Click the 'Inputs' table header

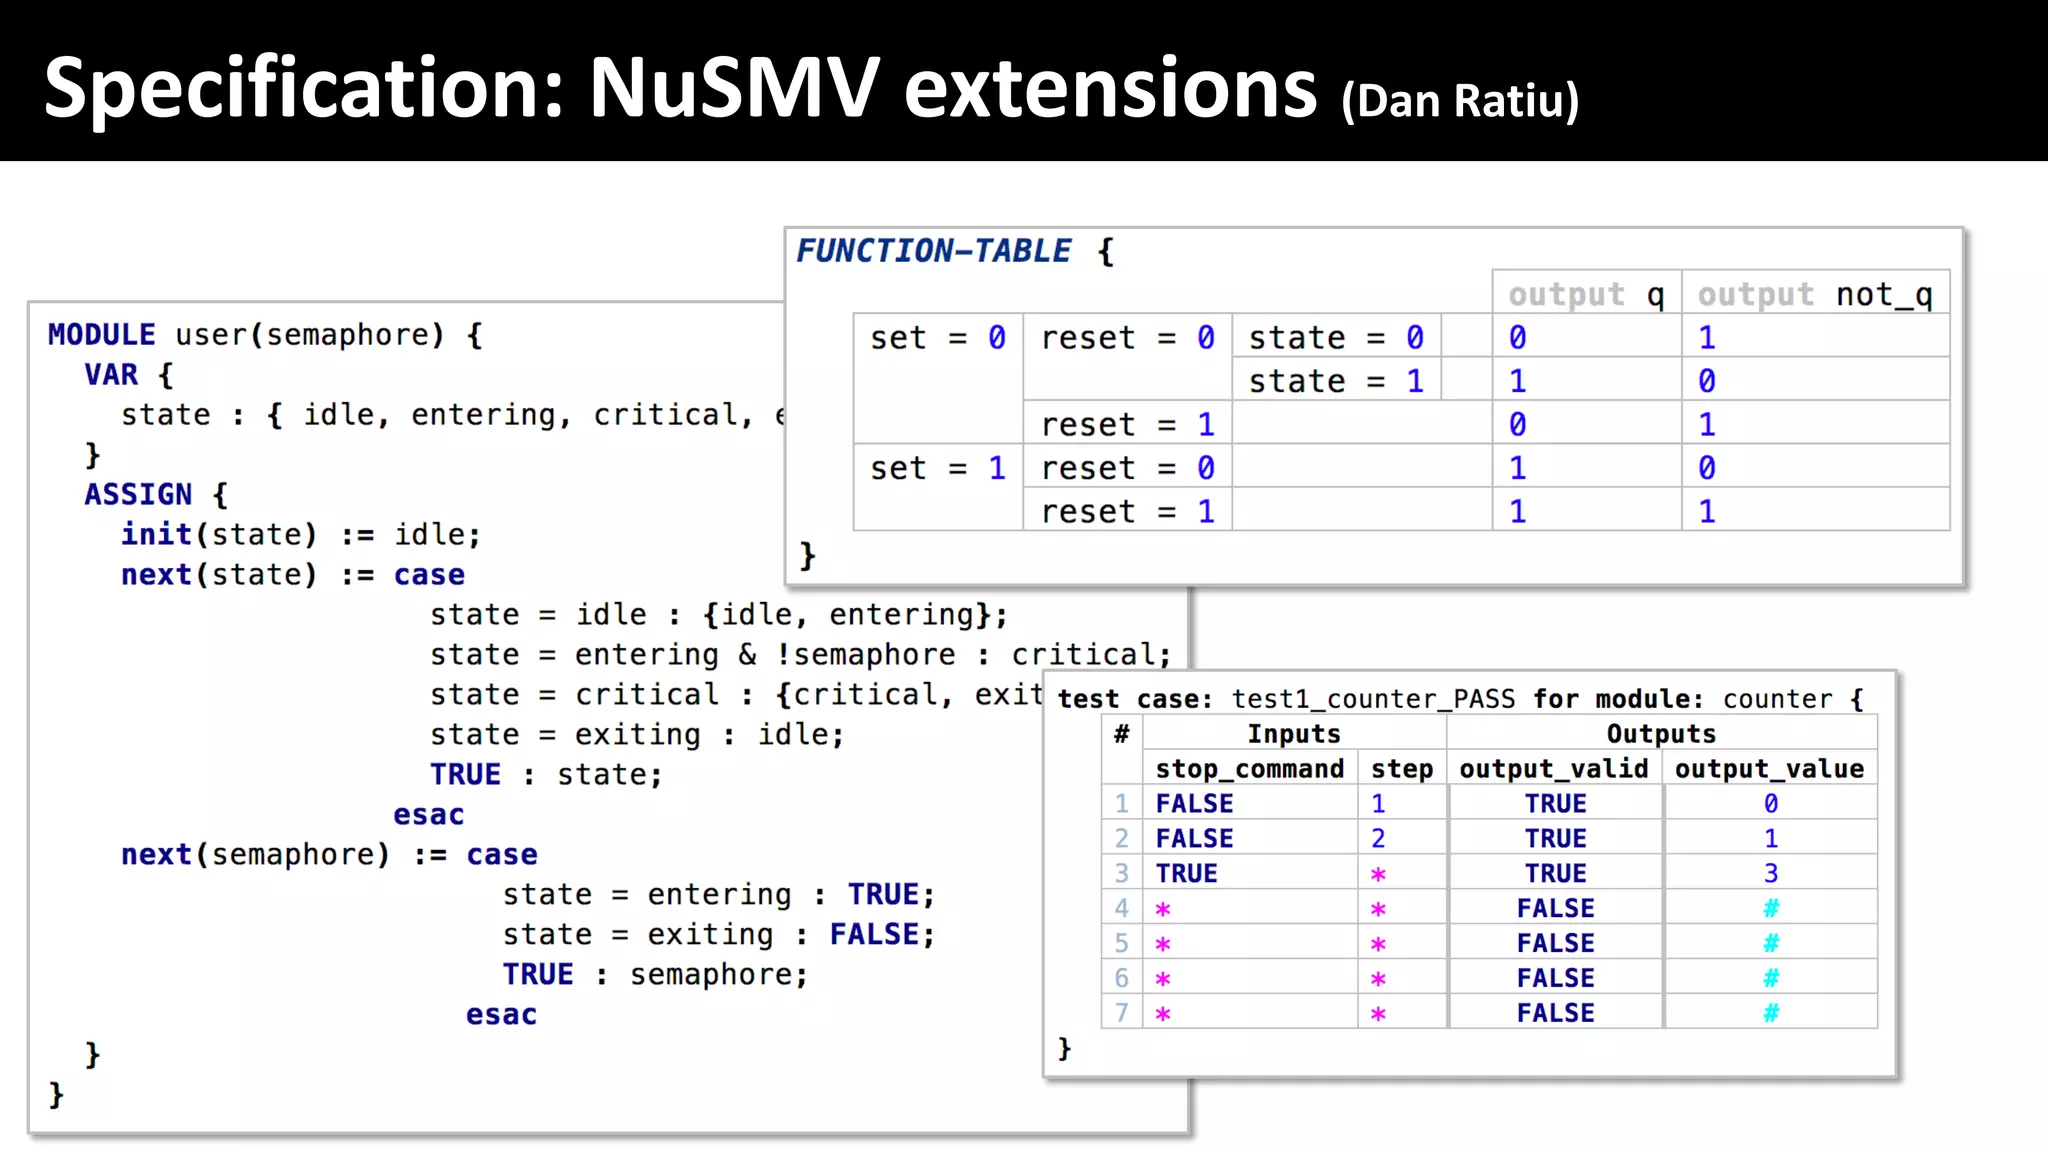click(1293, 734)
